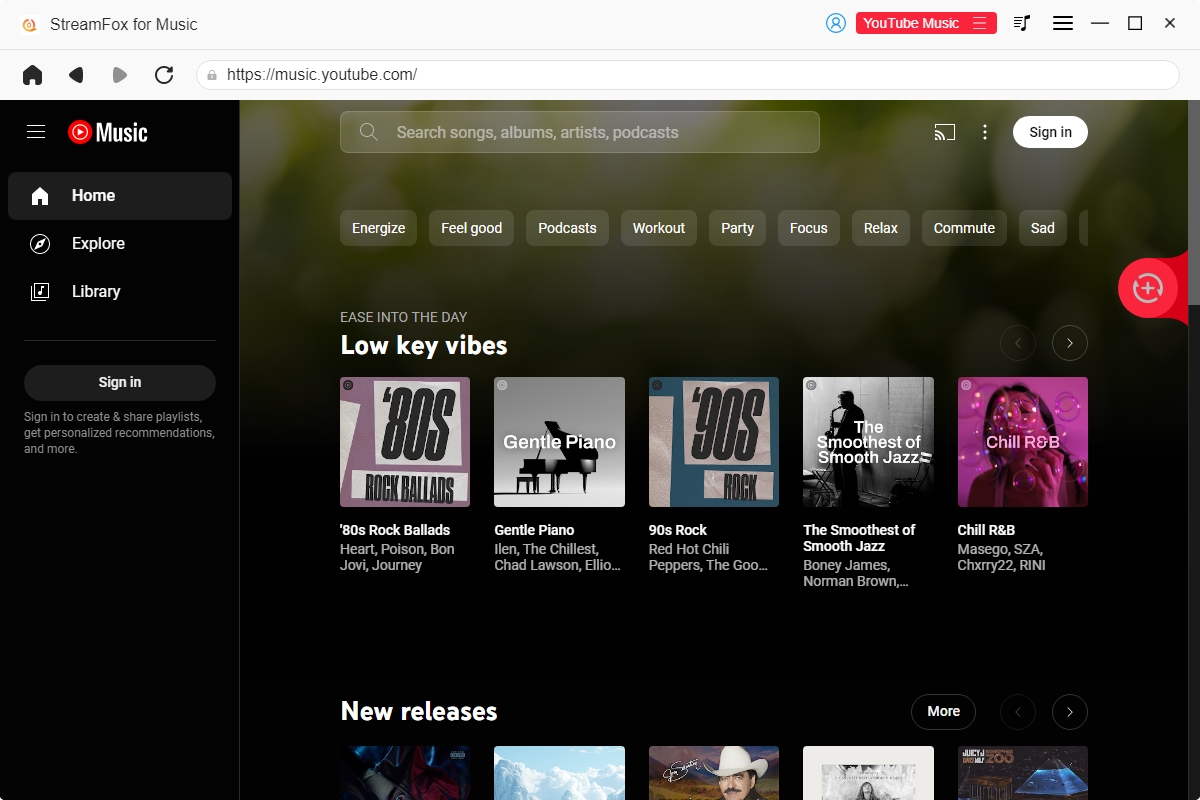Screen dimensions: 1200x800
Task: Click The Smoothest of Smooth Jazz title
Action: pos(859,538)
